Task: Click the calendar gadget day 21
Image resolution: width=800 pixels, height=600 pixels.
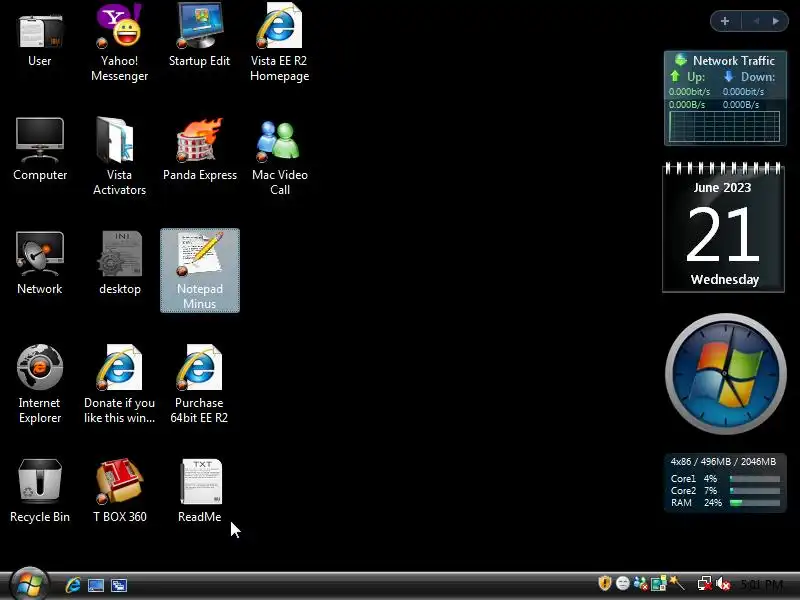Action: tap(722, 235)
